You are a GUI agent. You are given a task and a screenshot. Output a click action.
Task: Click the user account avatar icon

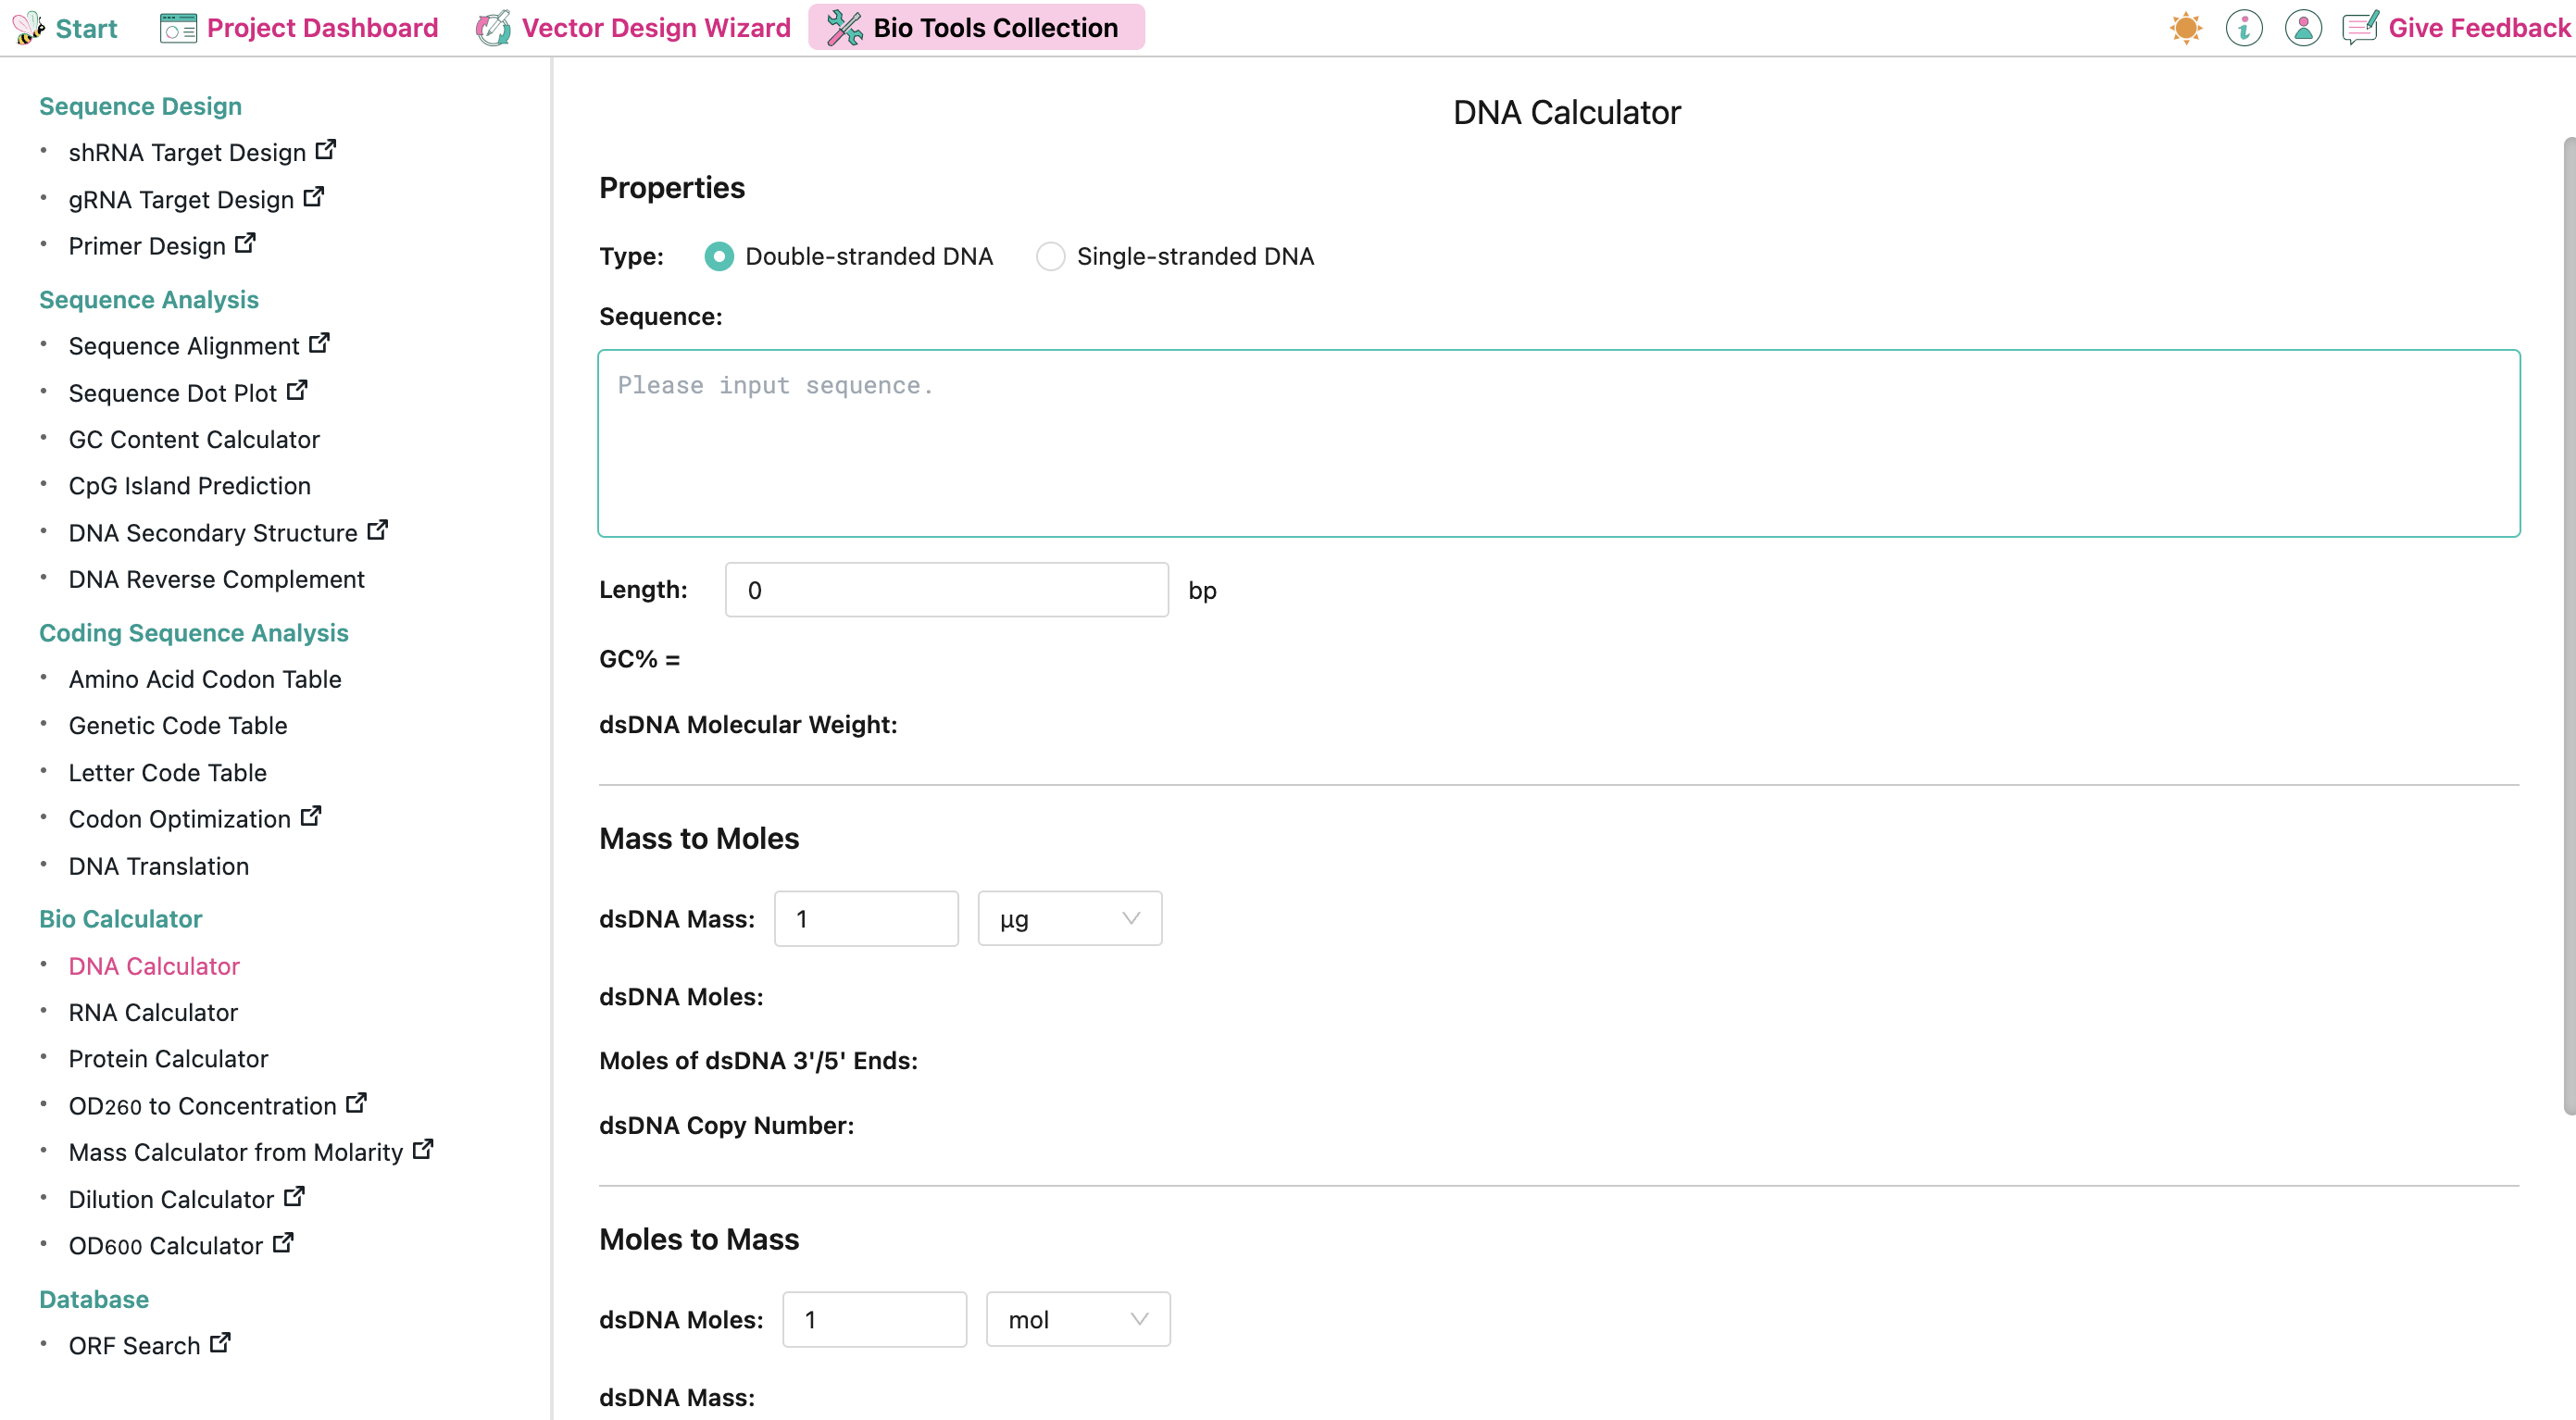pos(2302,27)
